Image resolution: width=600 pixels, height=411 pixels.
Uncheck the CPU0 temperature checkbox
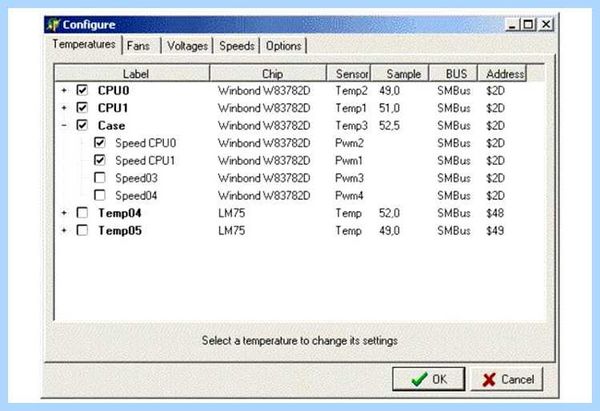pos(82,90)
